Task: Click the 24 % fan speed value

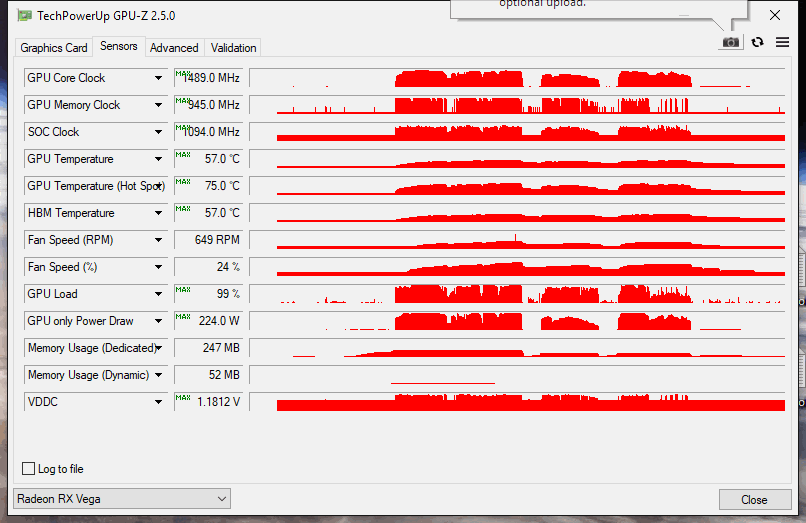Action: click(209, 267)
